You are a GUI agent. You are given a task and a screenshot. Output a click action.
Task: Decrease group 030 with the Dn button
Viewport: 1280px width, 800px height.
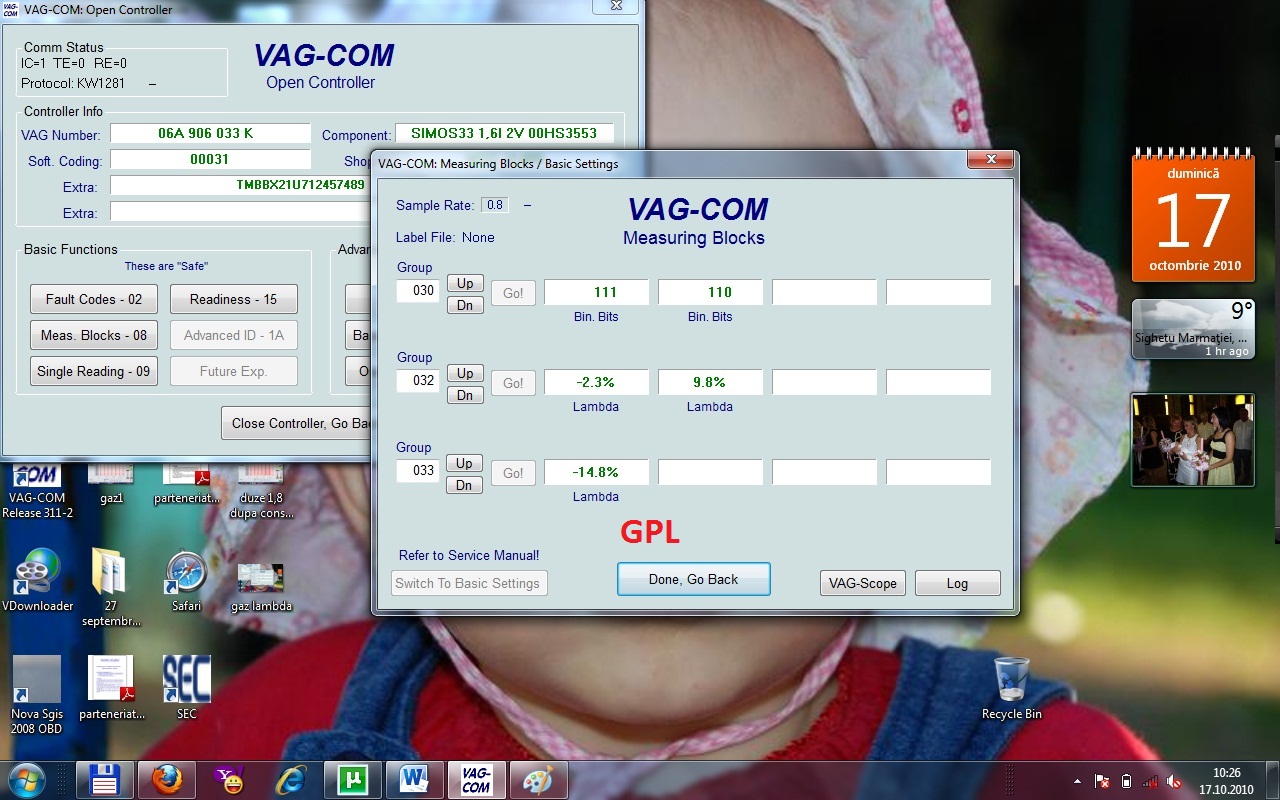pyautogui.click(x=464, y=305)
